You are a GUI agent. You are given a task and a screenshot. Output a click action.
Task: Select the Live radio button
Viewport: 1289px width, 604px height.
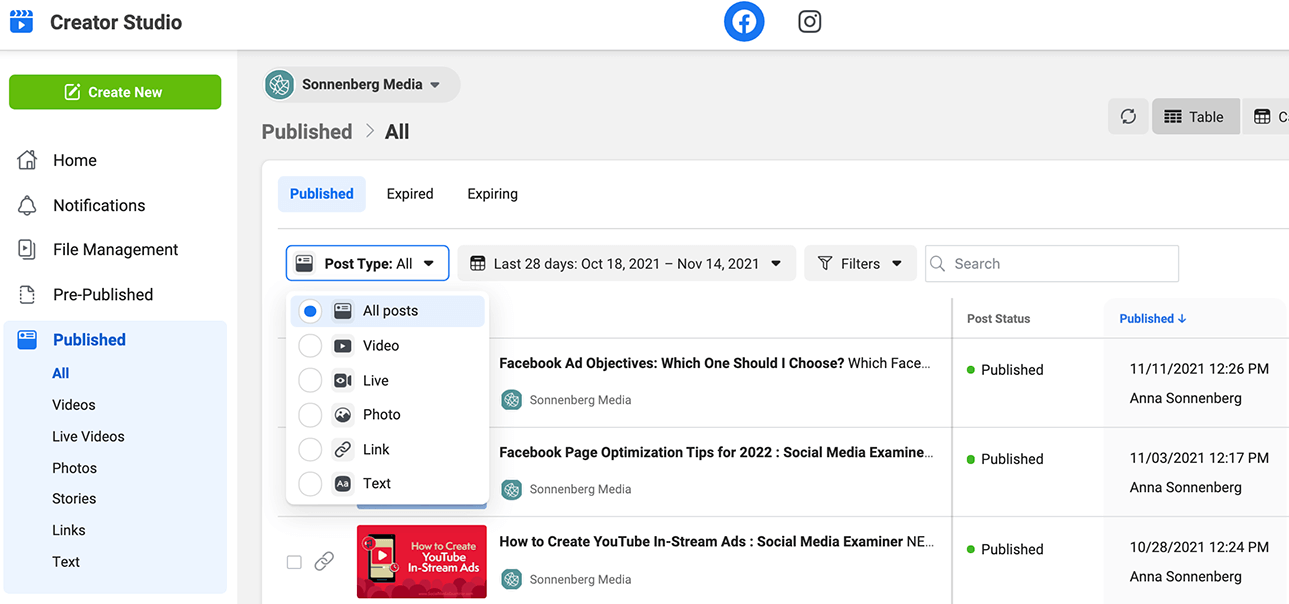pos(310,381)
